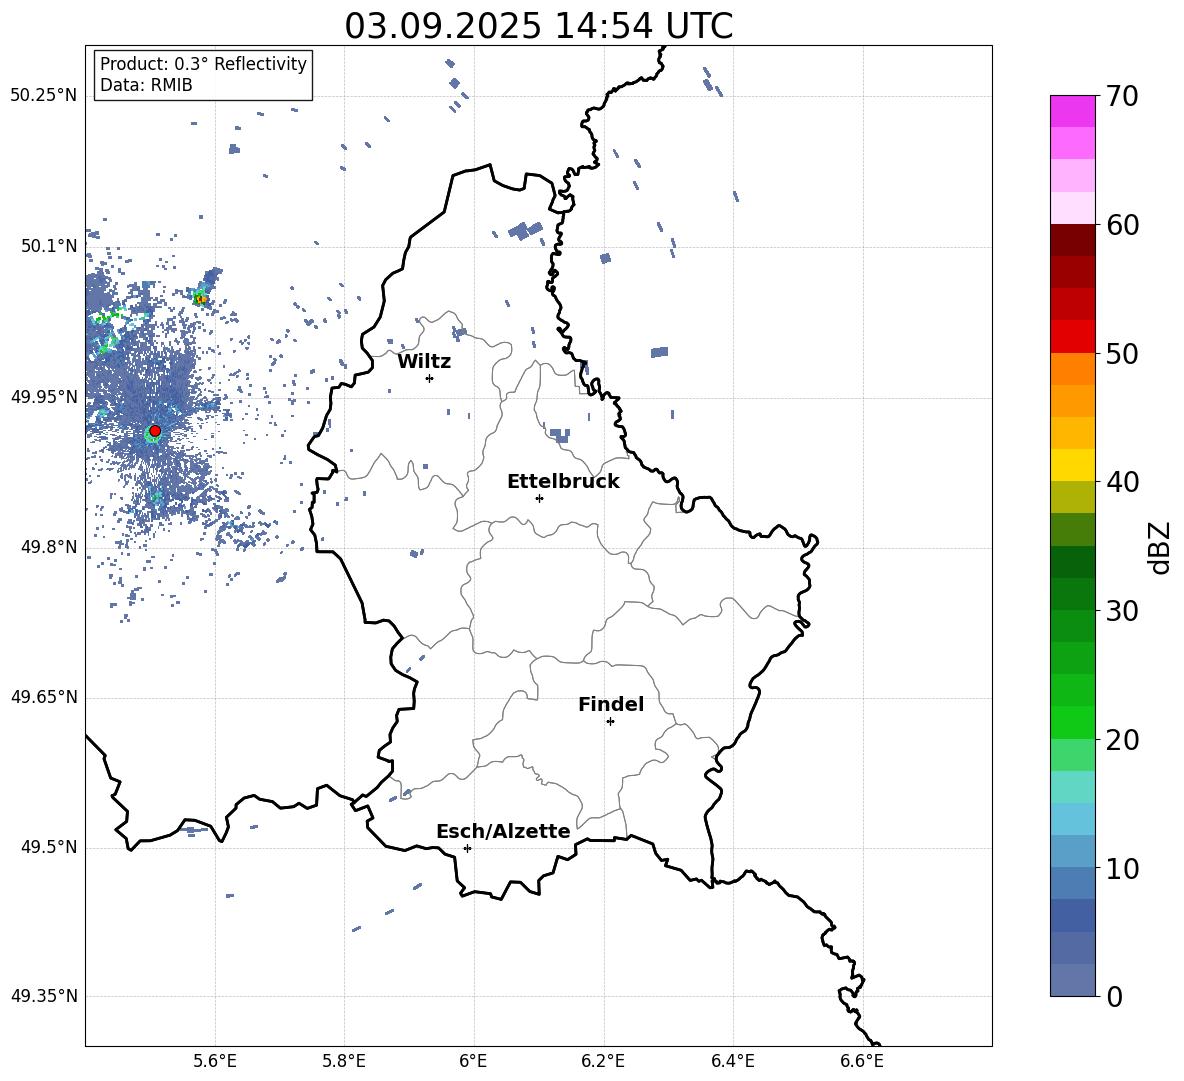Click the 30 value on colorbar
1184x1081 pixels.
[1122, 611]
